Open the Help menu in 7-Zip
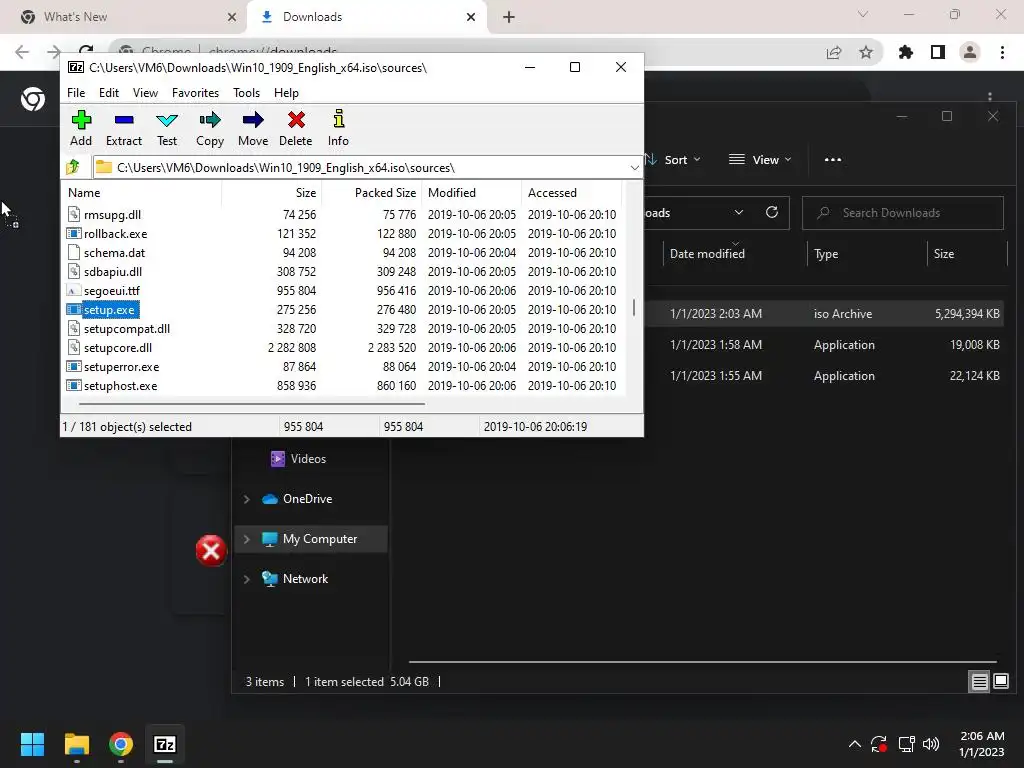1024x768 pixels. tap(286, 93)
